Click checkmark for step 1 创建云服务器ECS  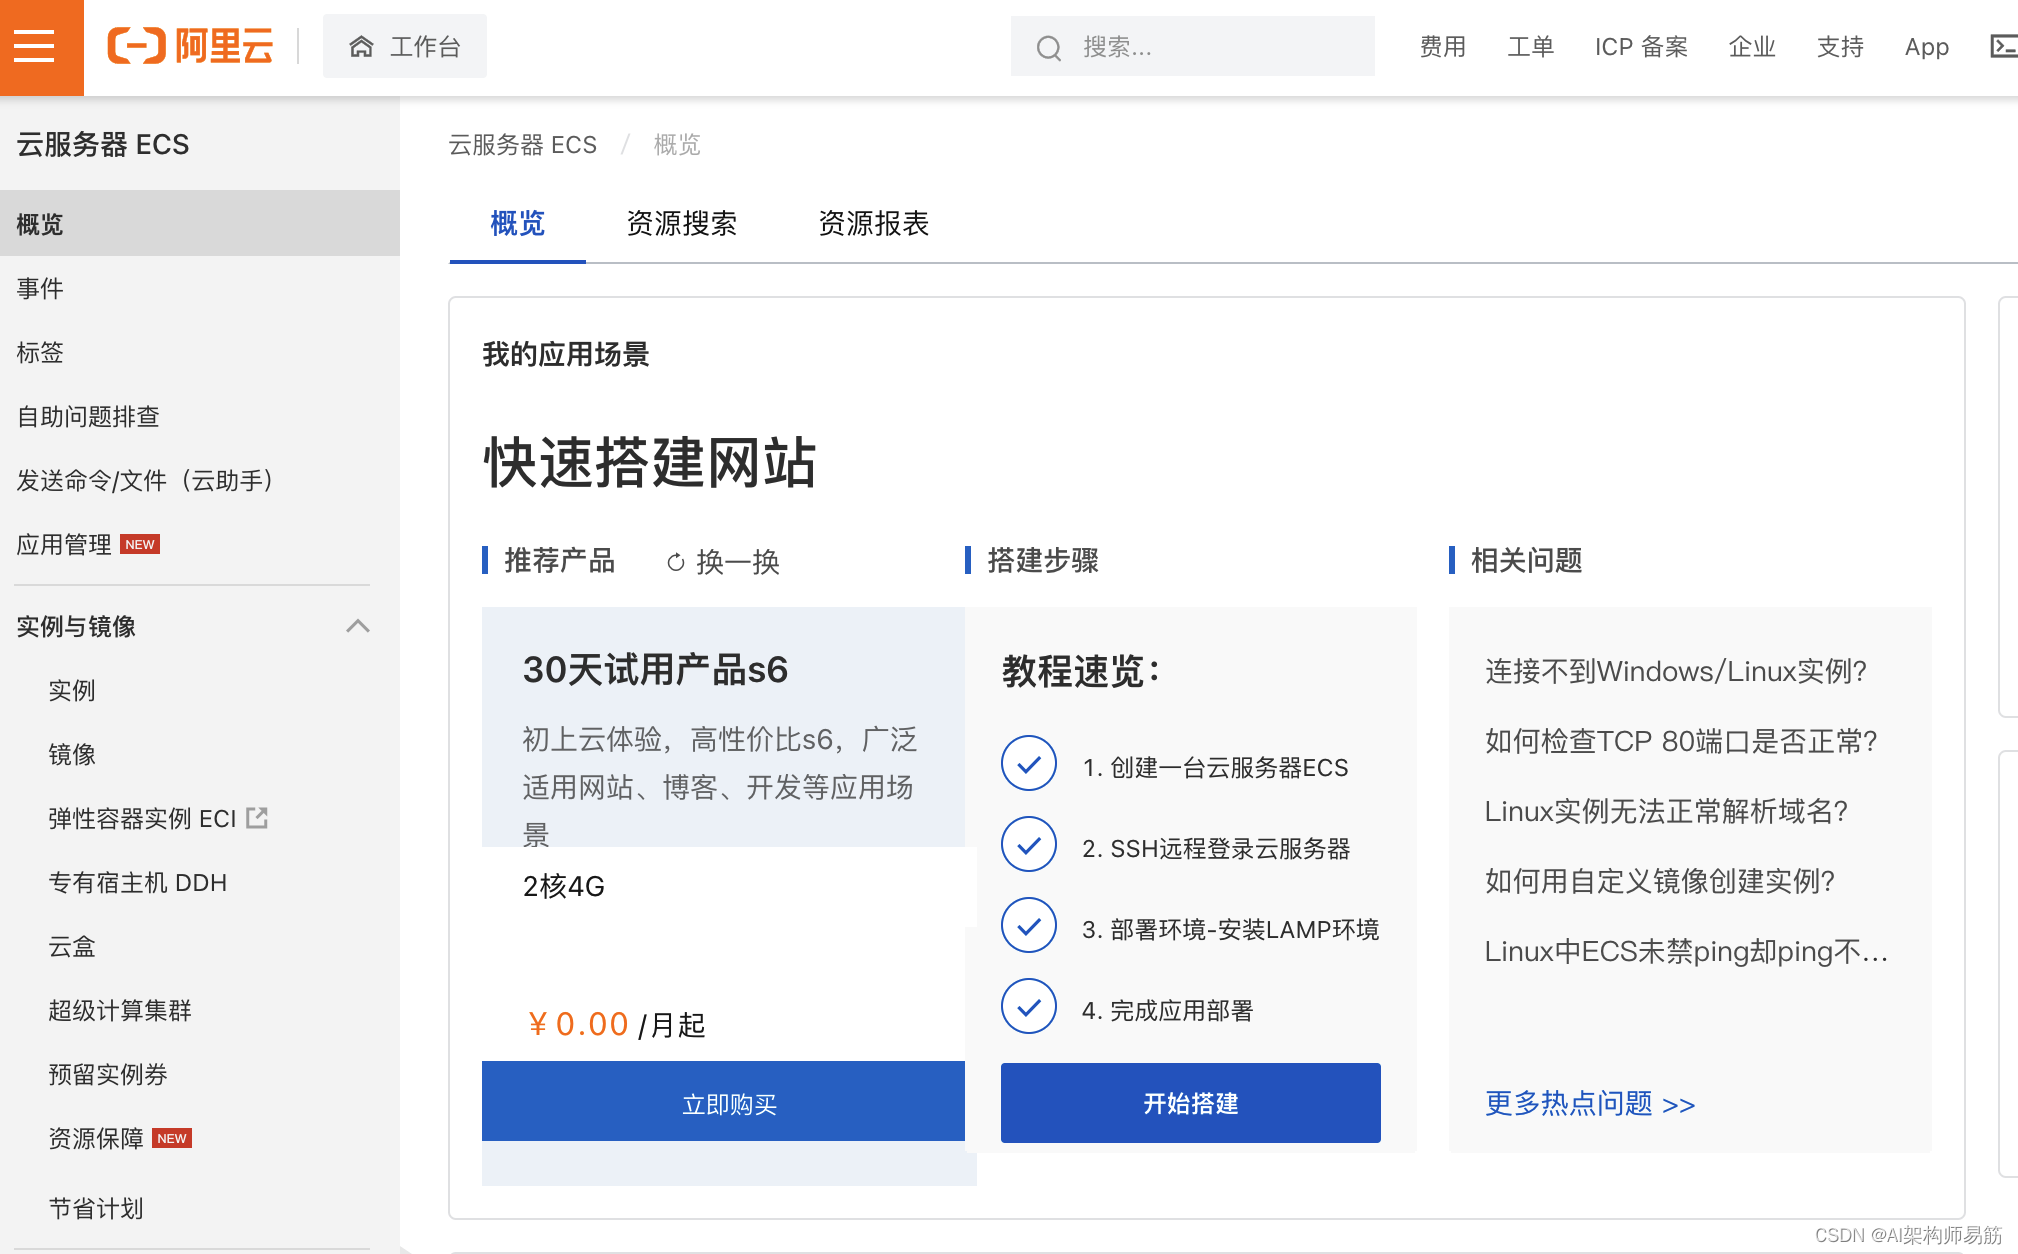1029,764
